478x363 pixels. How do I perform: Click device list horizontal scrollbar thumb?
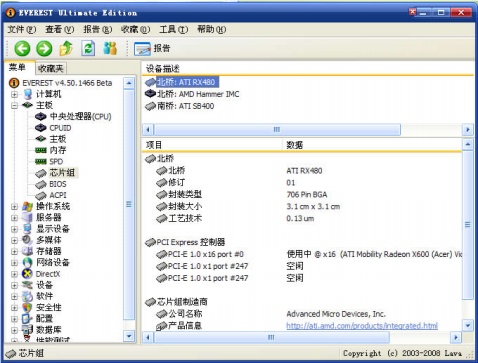pyautogui.click(x=277, y=129)
